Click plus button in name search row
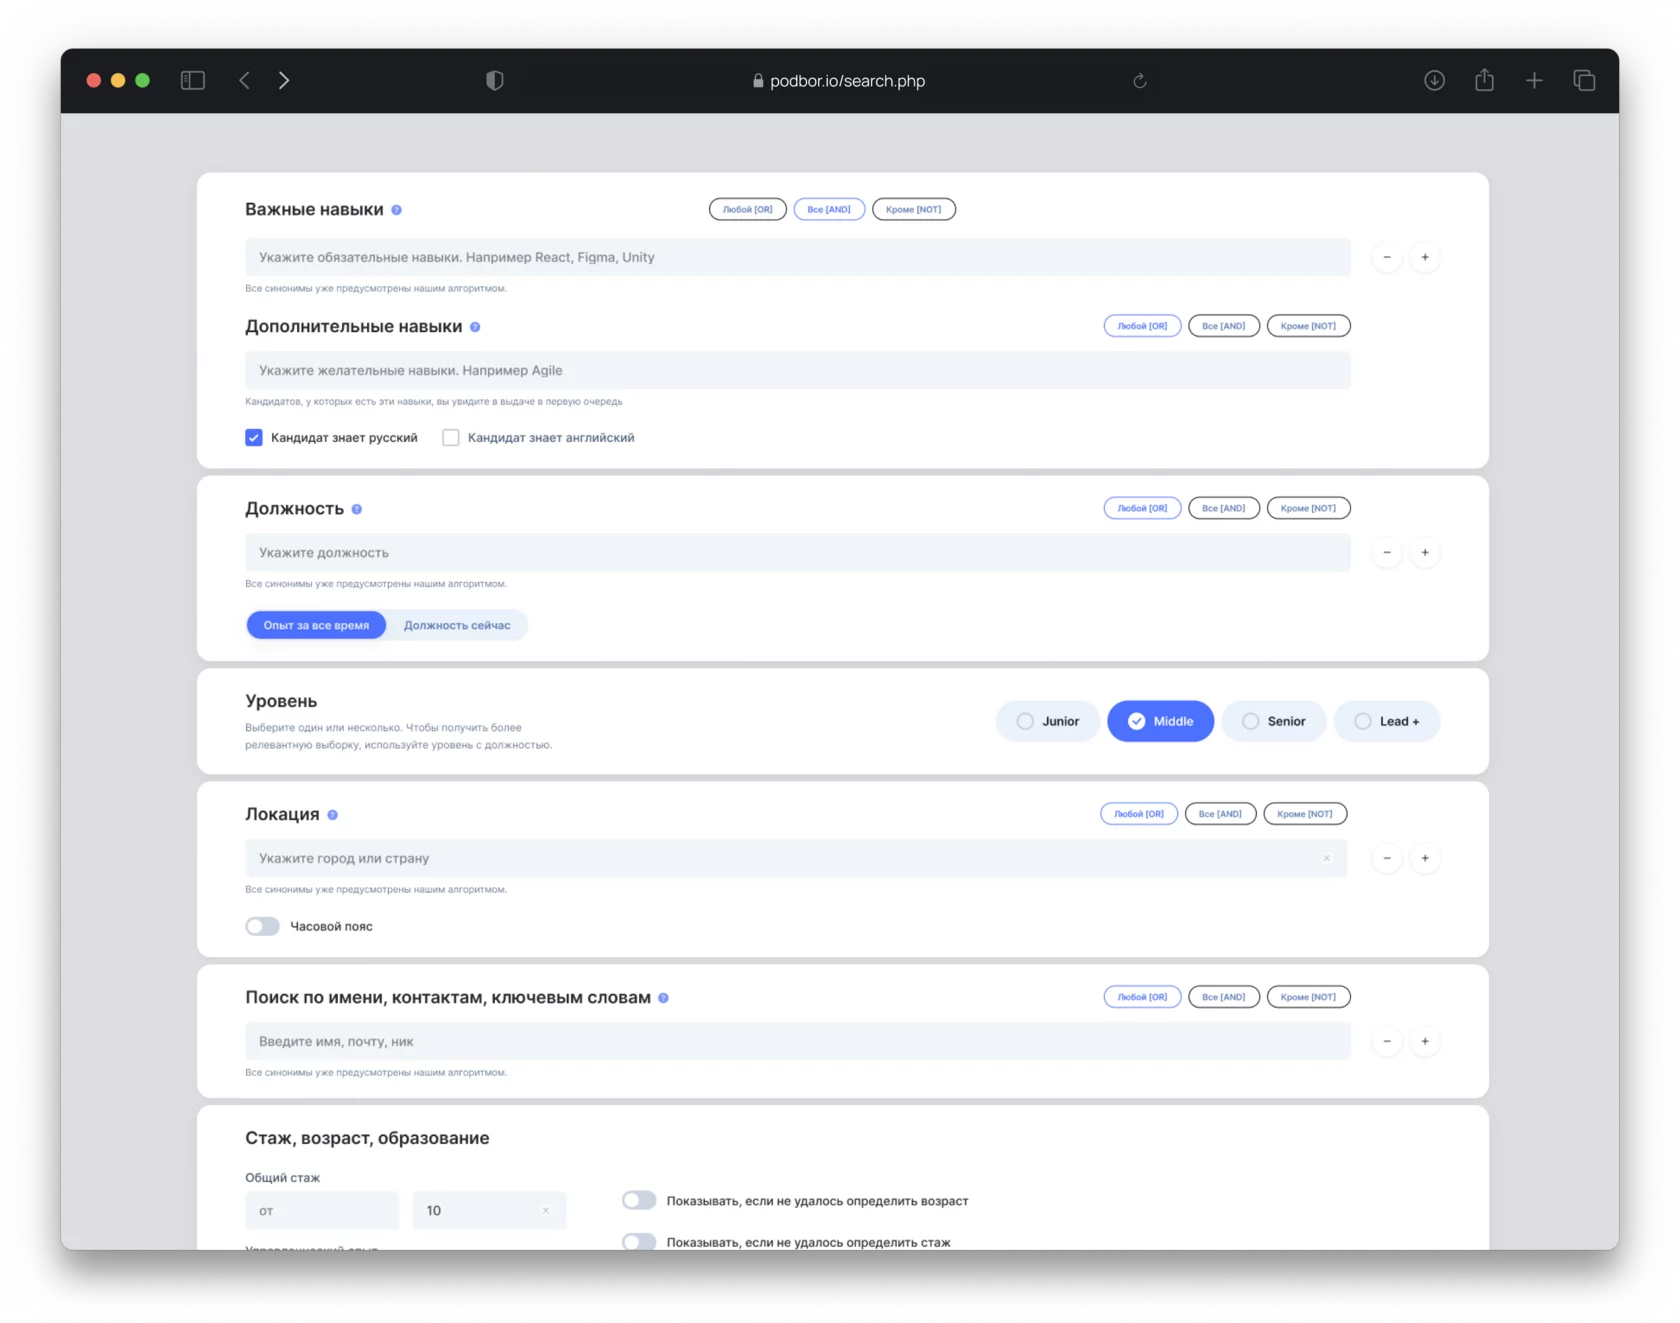Viewport: 1680px width, 1323px height. [1425, 1041]
